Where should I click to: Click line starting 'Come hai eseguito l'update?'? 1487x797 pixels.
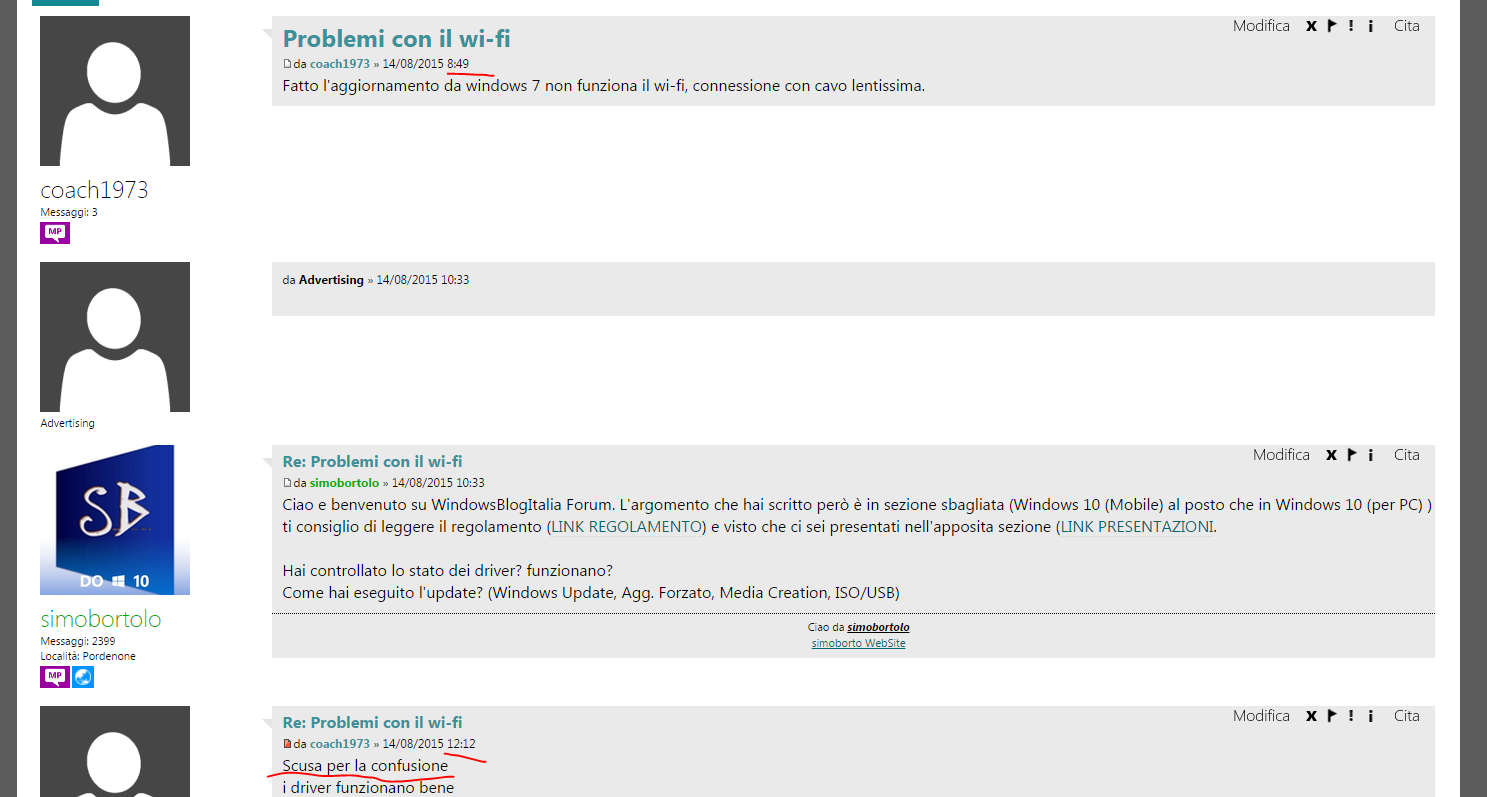click(591, 593)
